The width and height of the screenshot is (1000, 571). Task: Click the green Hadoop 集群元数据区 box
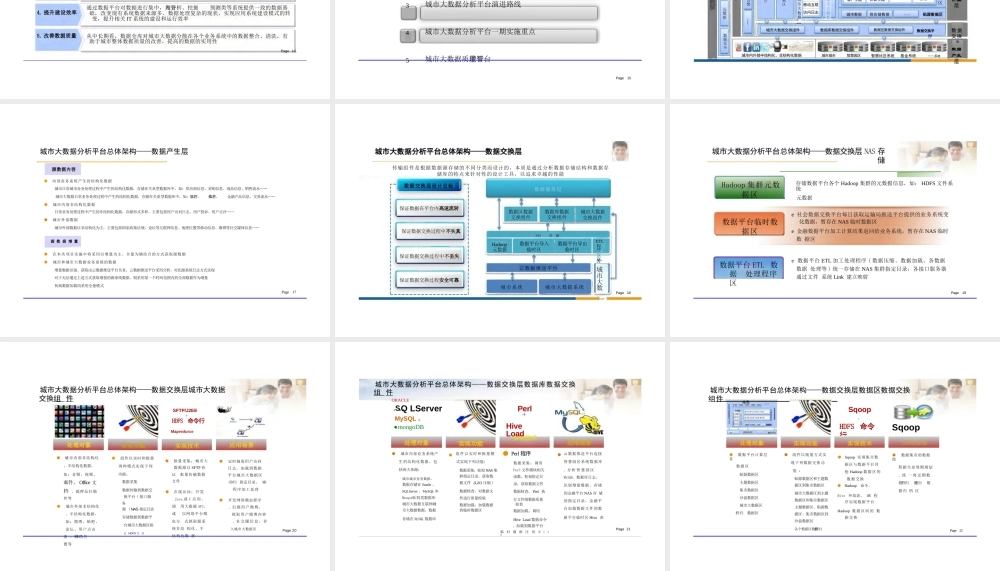(749, 188)
